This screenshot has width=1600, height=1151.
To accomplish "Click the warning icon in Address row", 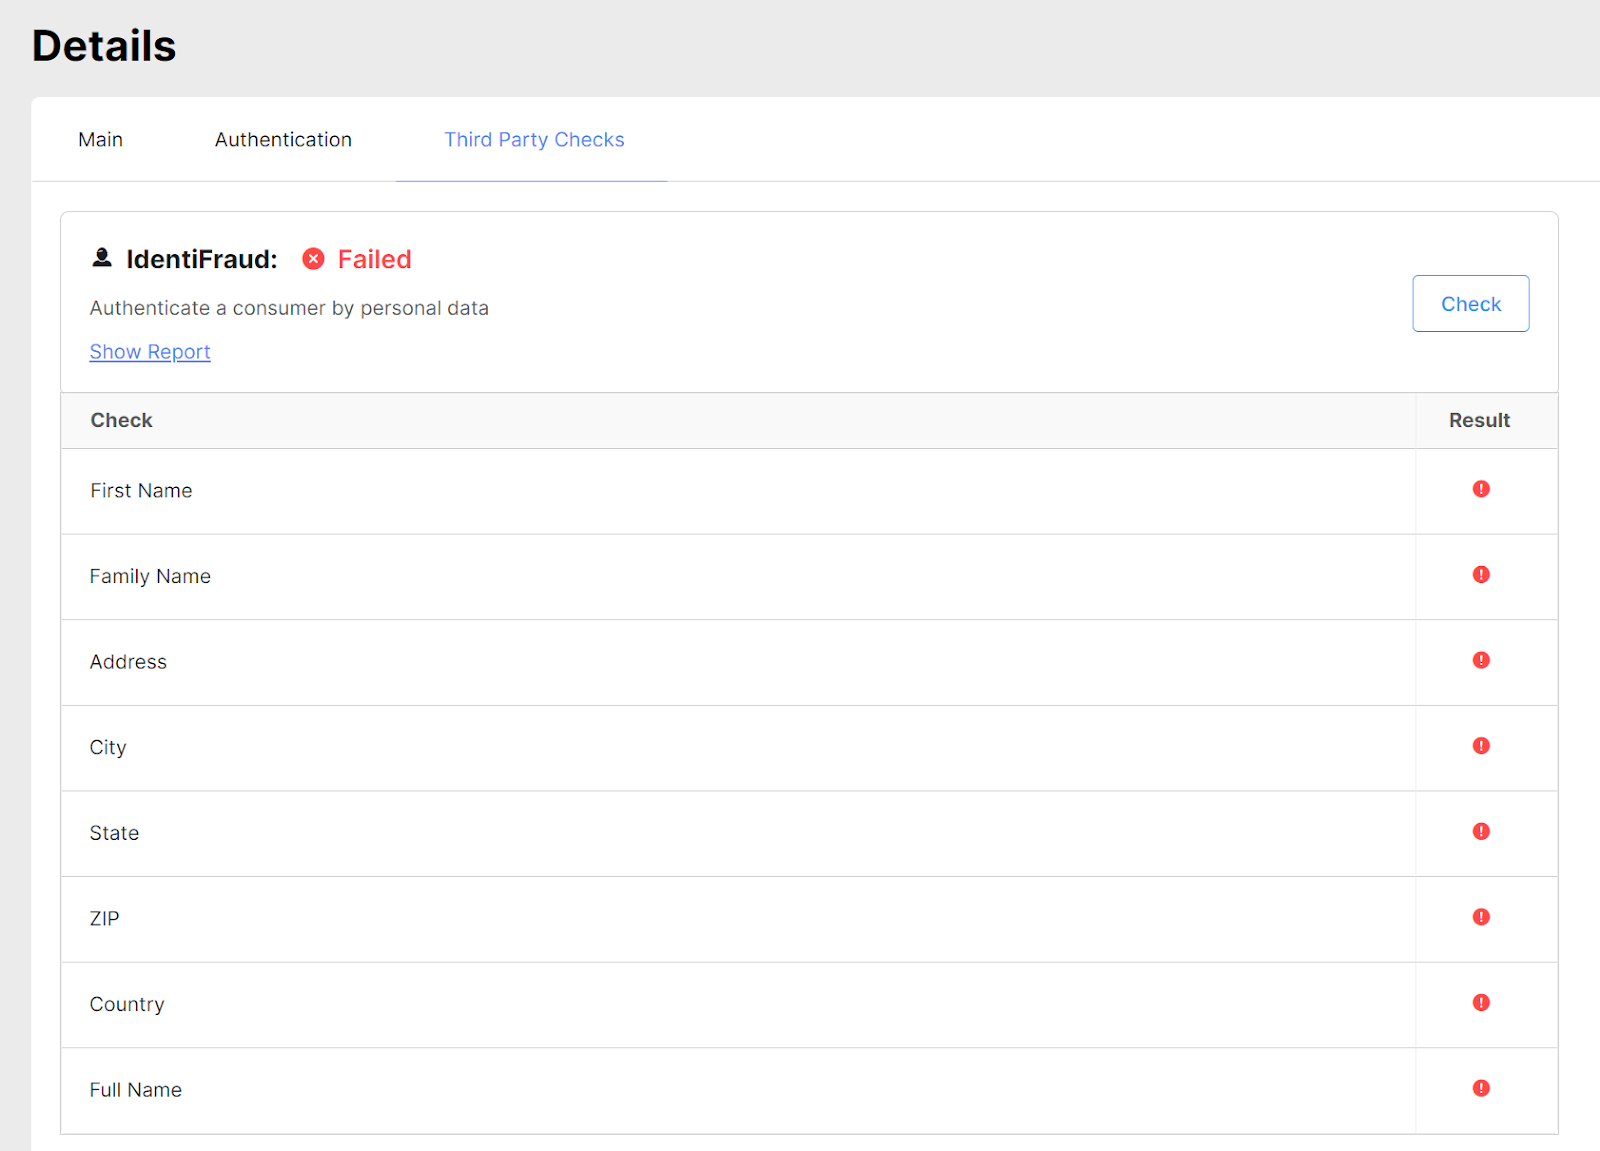I will click(x=1481, y=660).
